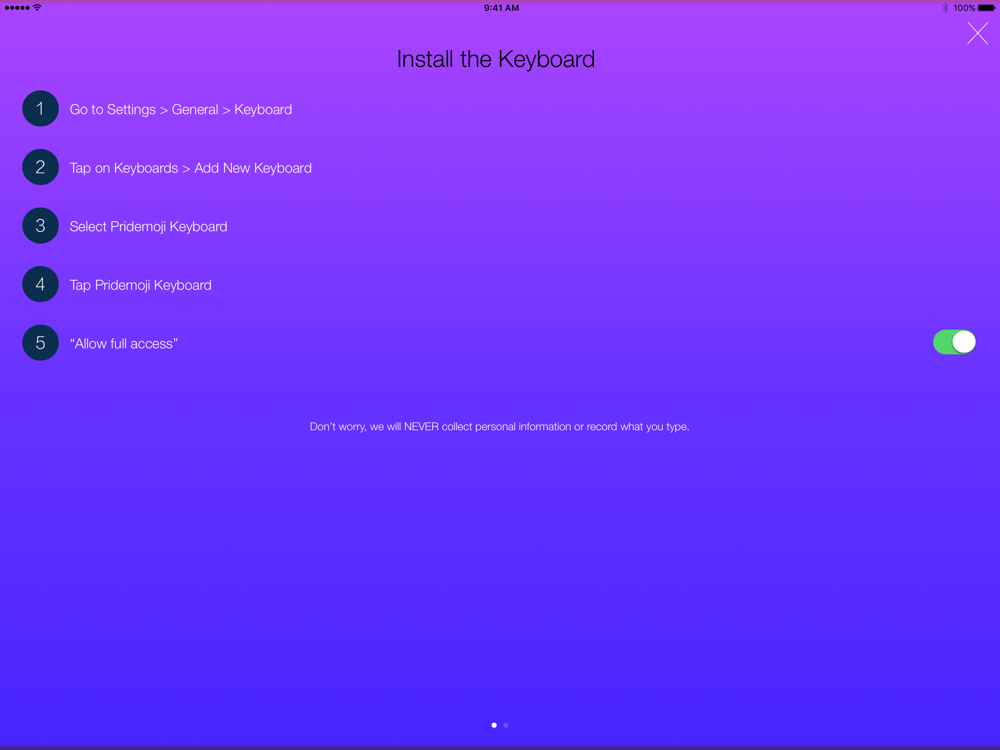Tap the signal strength dots

click(17, 8)
